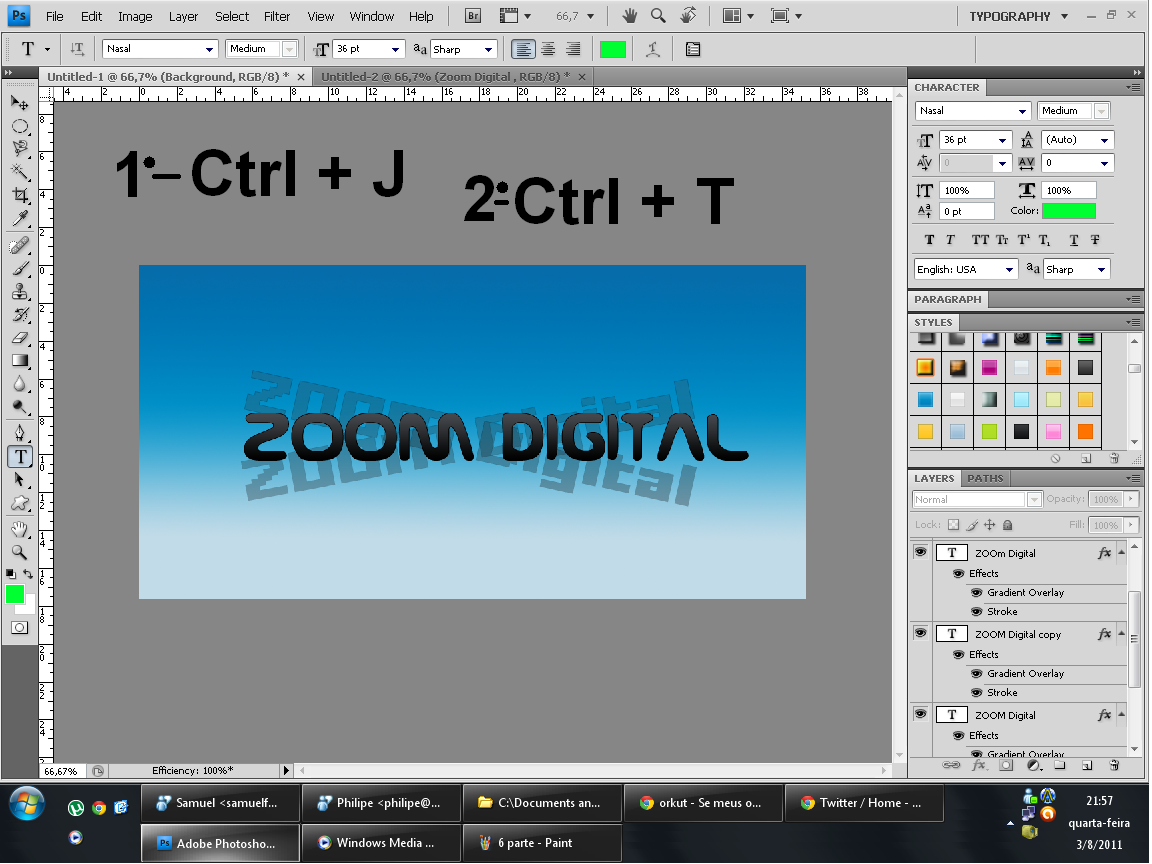Select the Elliptical Marquee tool
1152x864 pixels.
coord(20,126)
